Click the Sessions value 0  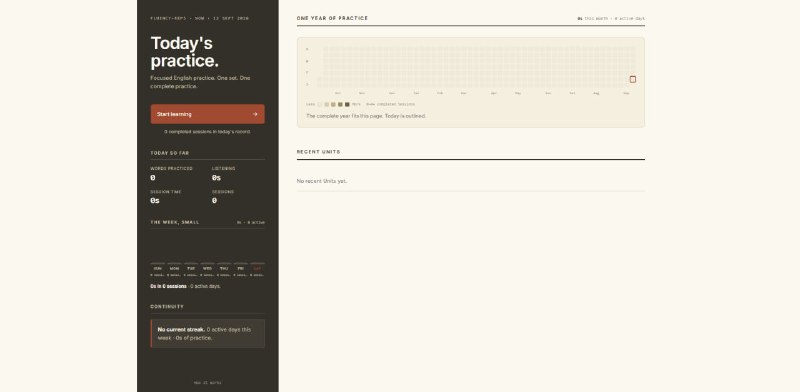(x=214, y=201)
